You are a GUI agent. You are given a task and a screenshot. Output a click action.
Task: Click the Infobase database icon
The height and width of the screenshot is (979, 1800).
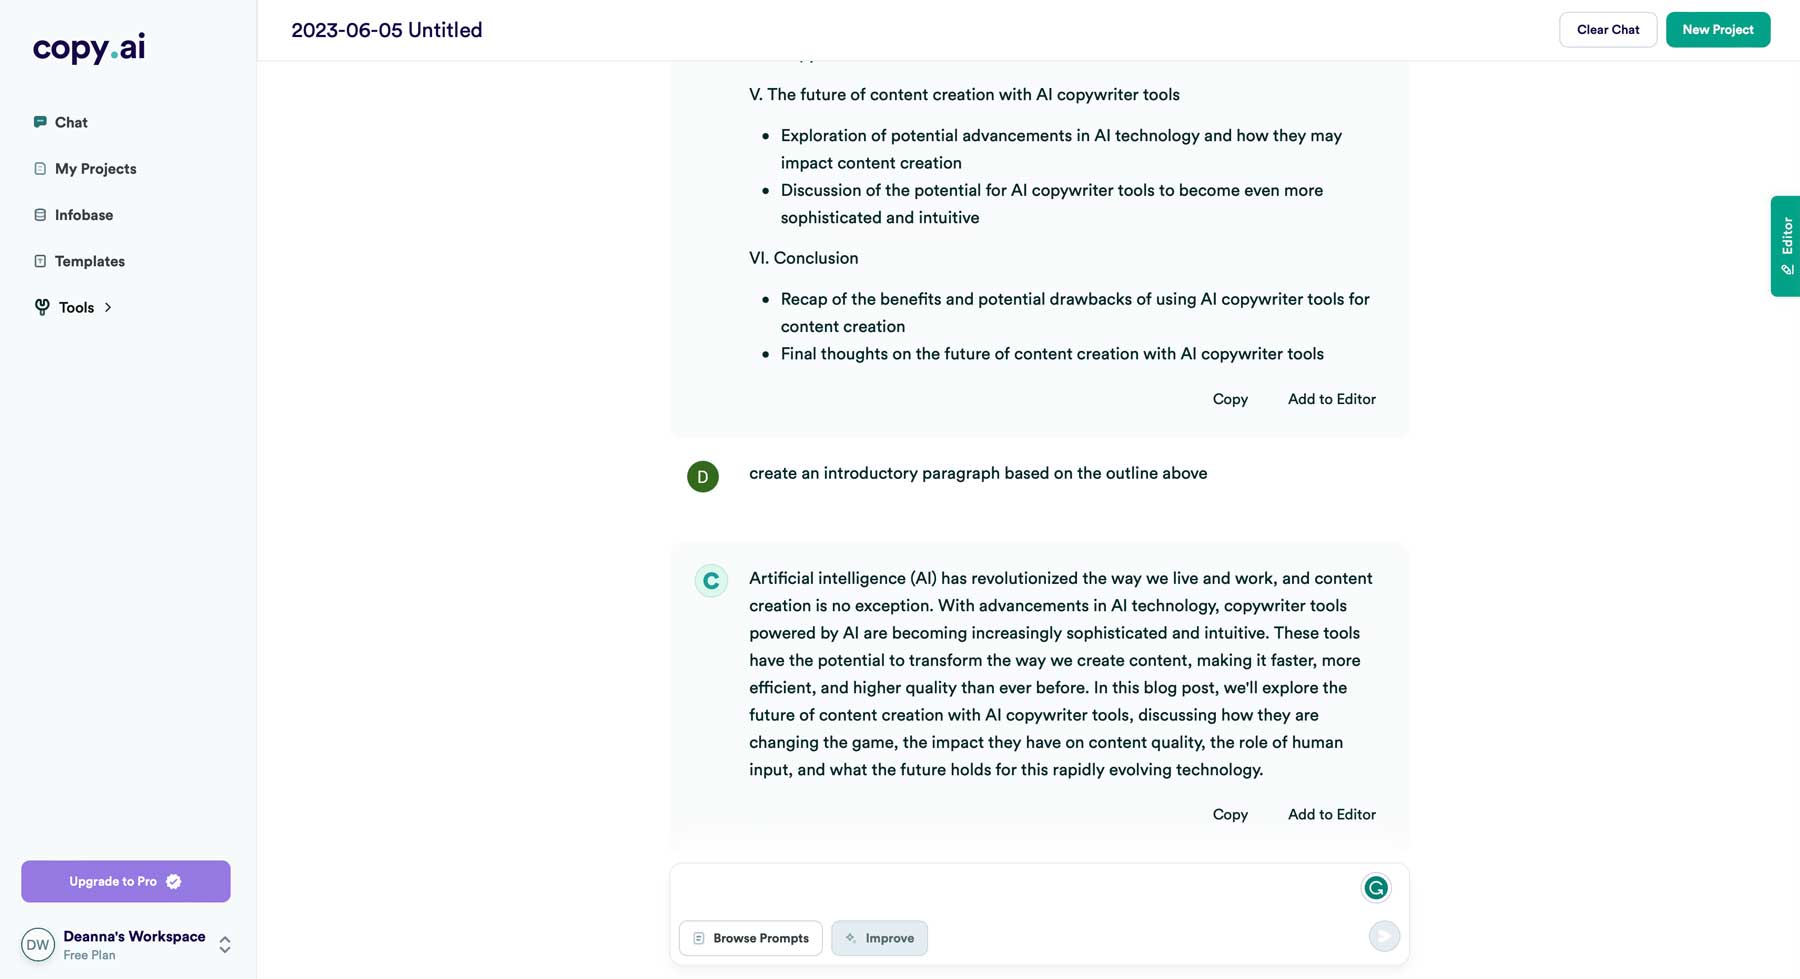click(x=40, y=215)
